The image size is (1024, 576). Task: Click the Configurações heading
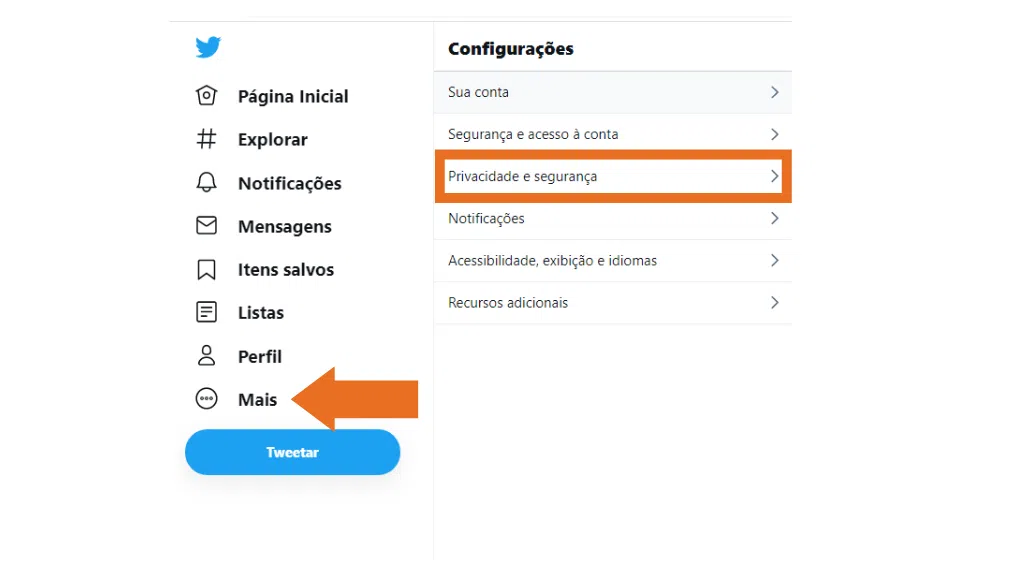tap(511, 48)
